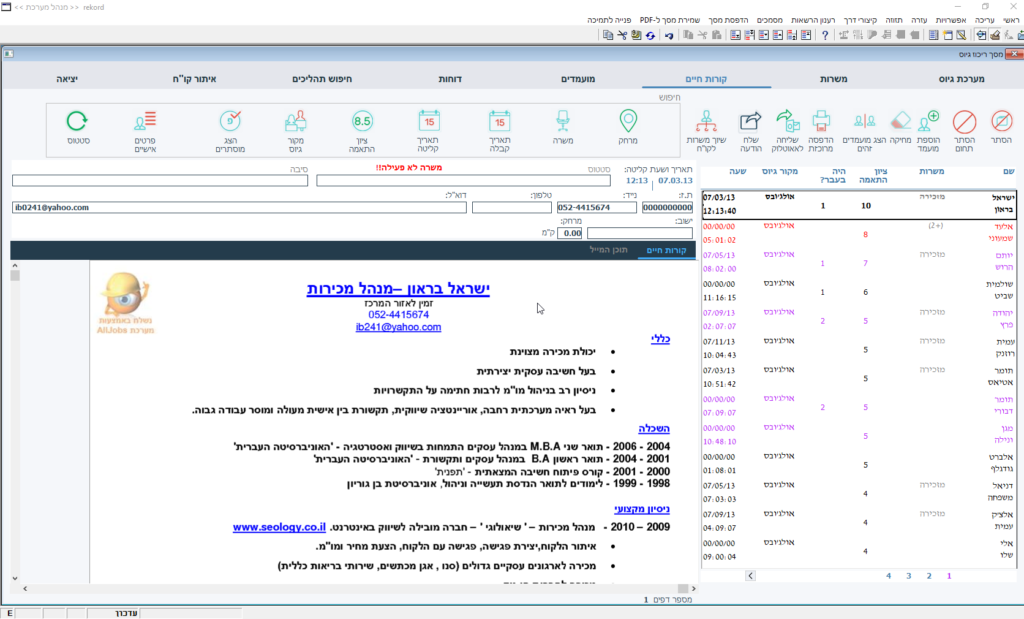Click the יציאה exit tab

[67, 79]
